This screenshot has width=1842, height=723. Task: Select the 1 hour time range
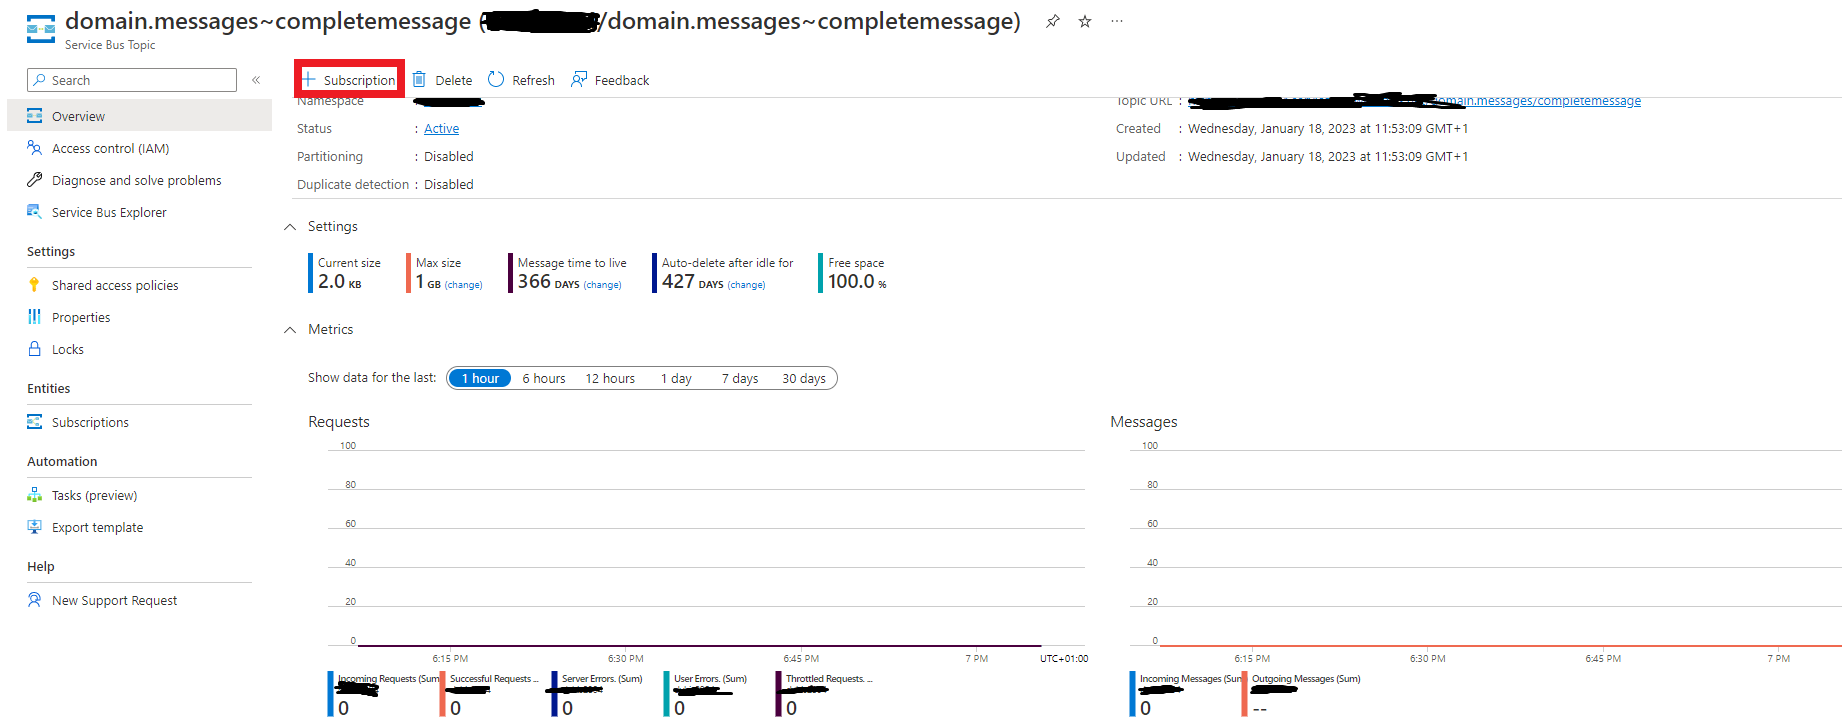click(480, 378)
